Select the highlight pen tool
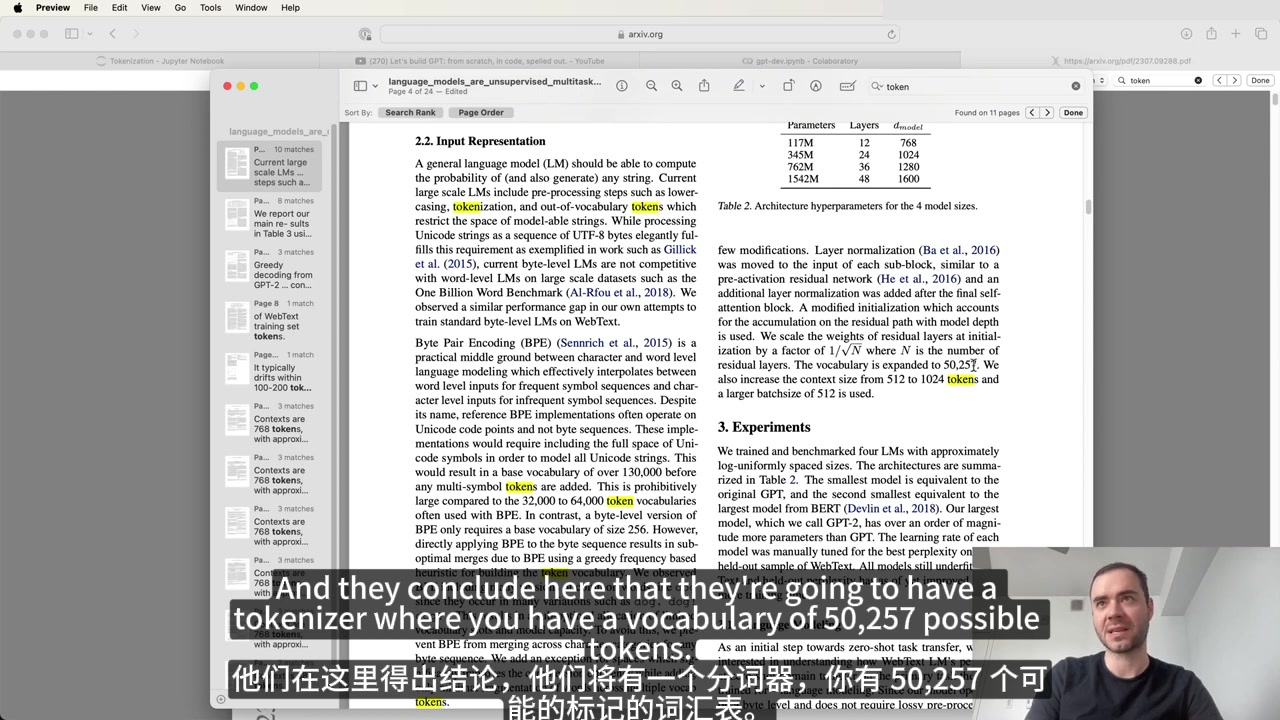Image resolution: width=1280 pixels, height=720 pixels. (739, 86)
